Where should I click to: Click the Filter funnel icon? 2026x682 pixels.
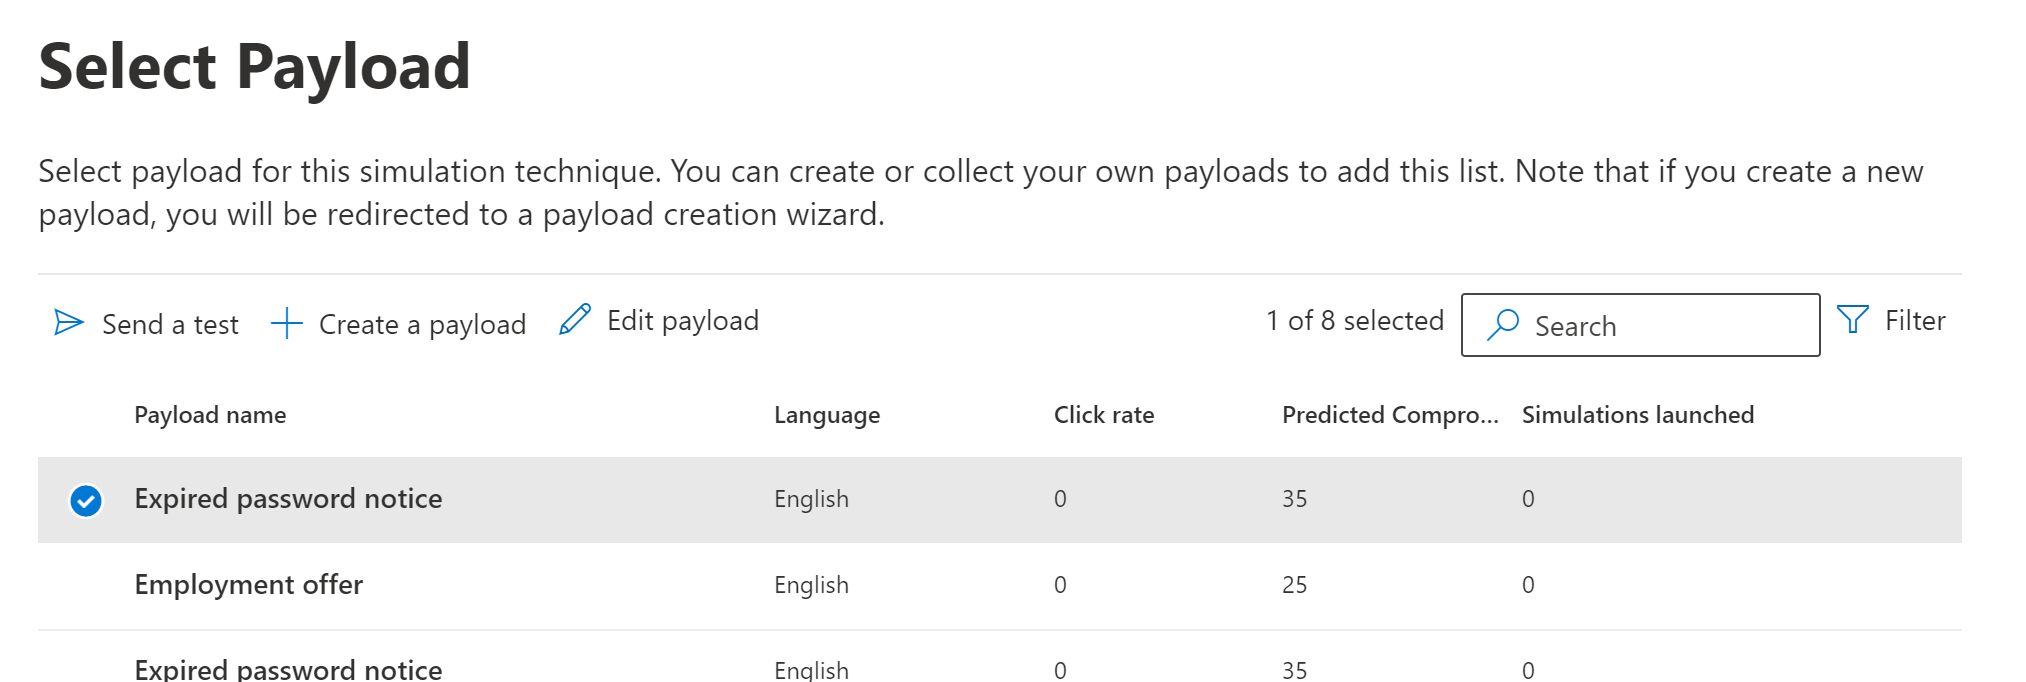tap(1852, 320)
